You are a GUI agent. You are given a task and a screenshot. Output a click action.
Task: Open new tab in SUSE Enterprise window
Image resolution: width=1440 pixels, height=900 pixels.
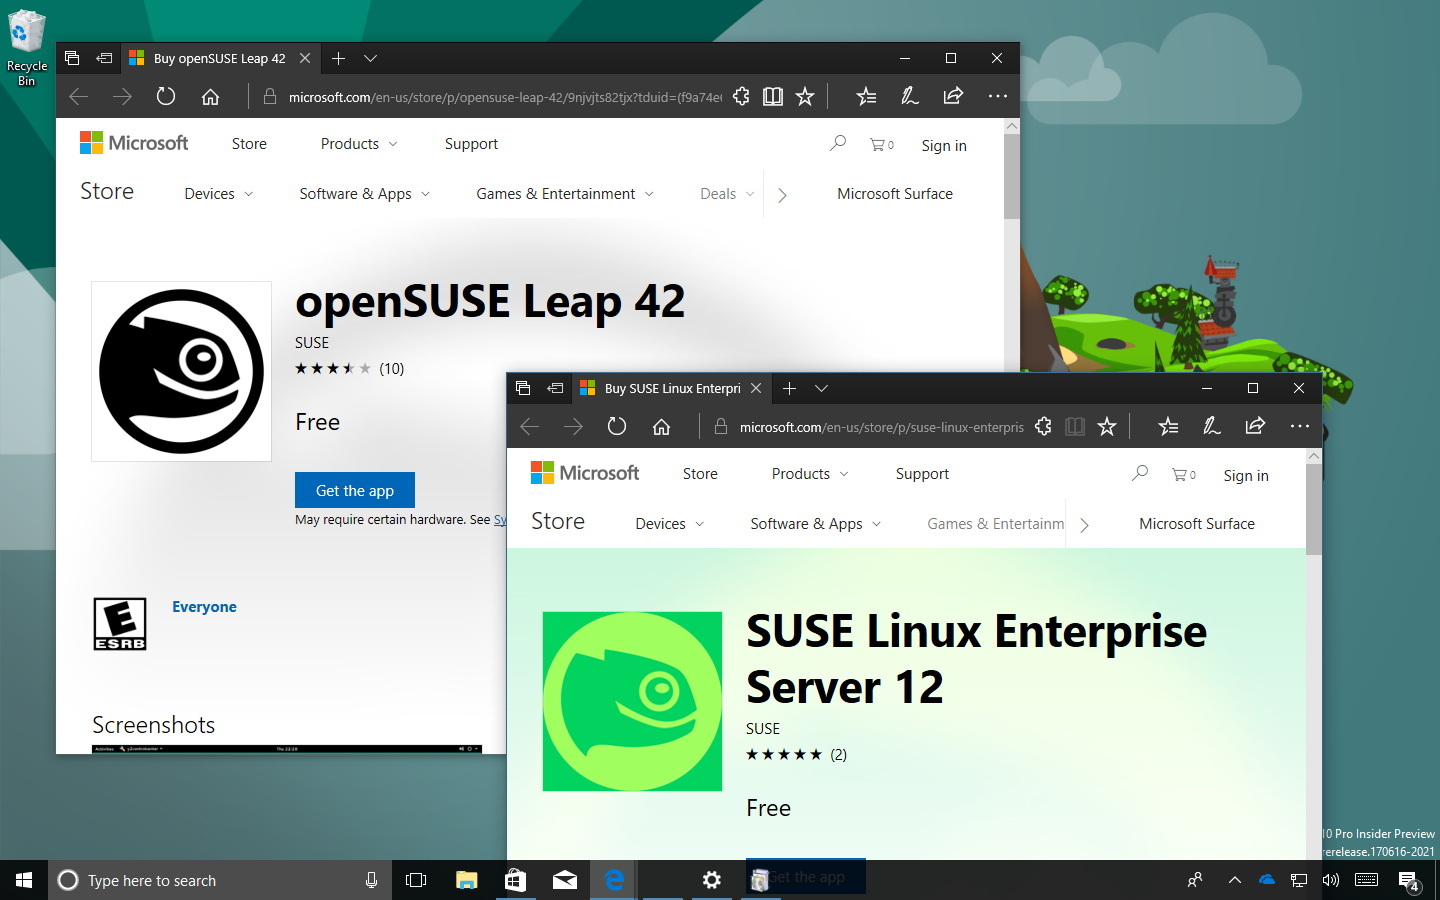789,388
